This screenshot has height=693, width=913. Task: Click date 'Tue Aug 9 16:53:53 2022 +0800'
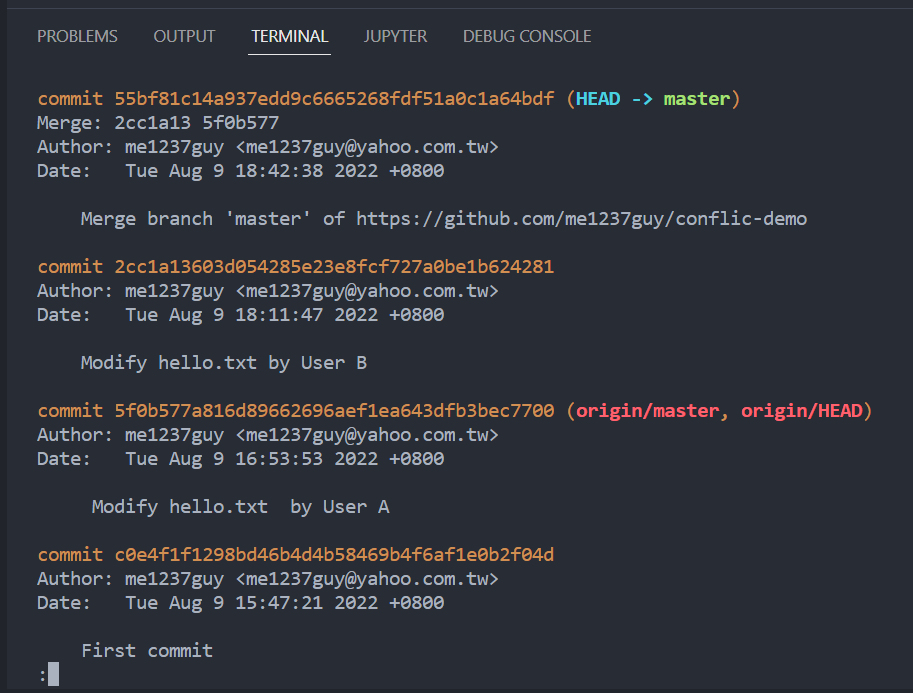point(285,458)
